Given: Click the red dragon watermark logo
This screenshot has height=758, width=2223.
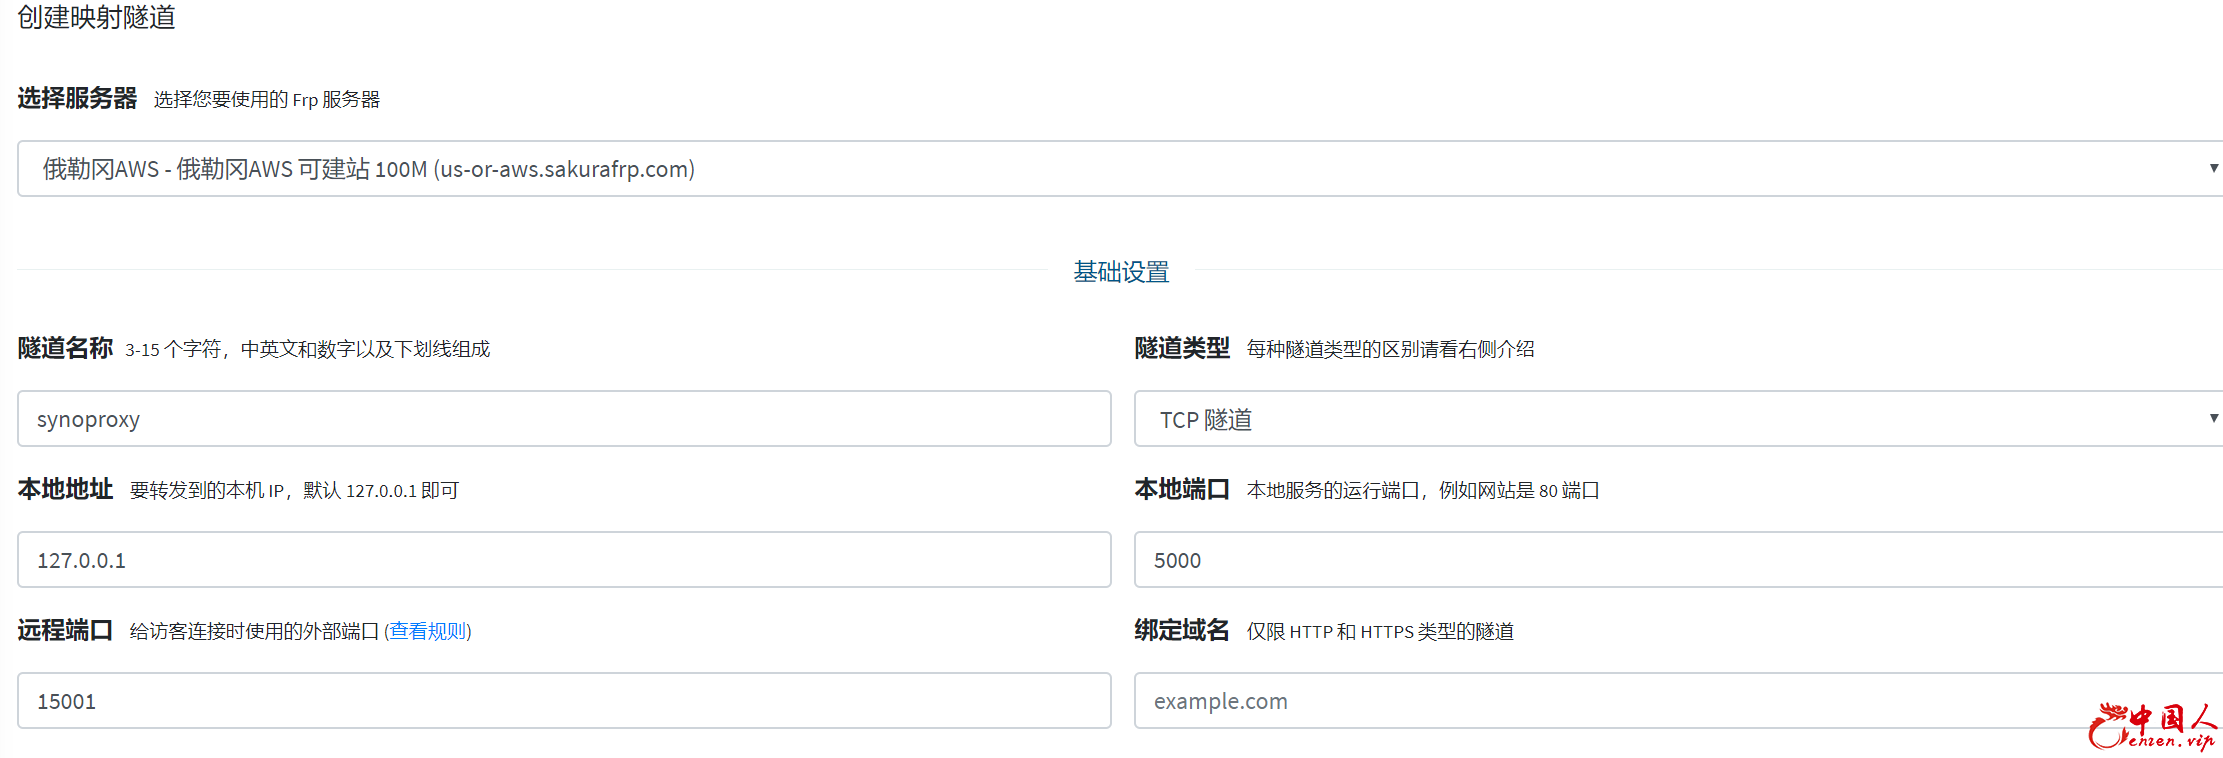Looking at the screenshot, I should [2152, 727].
